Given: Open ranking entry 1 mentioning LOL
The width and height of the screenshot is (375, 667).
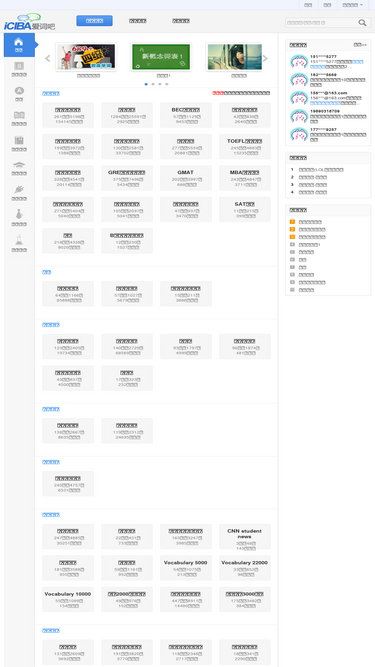Looking at the screenshot, I should point(321,170).
